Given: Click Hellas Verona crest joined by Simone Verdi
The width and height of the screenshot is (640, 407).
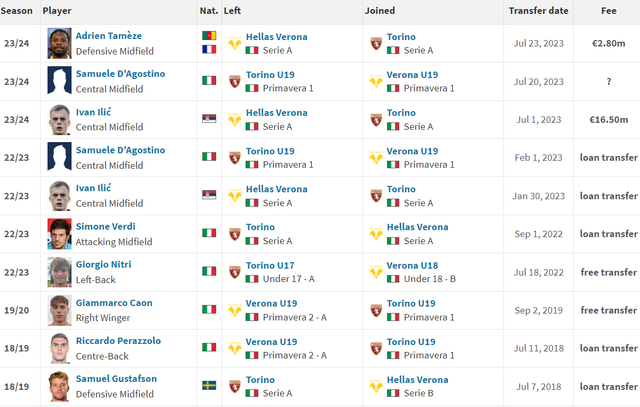Looking at the screenshot, I should coord(376,234).
